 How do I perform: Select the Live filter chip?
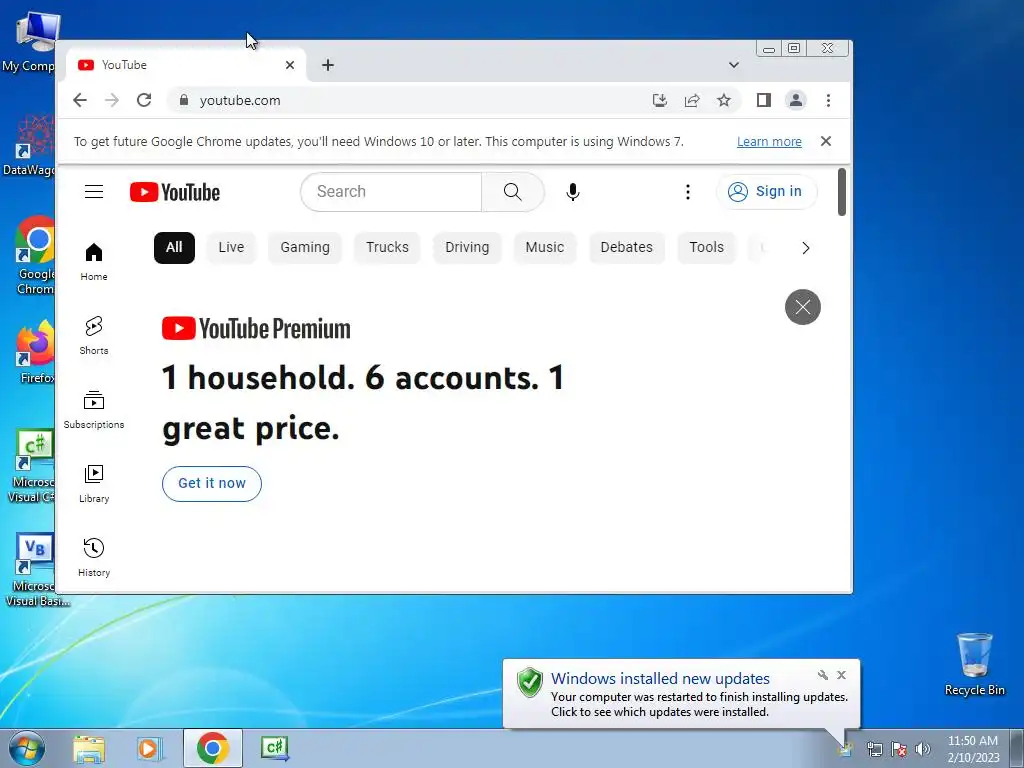click(231, 248)
